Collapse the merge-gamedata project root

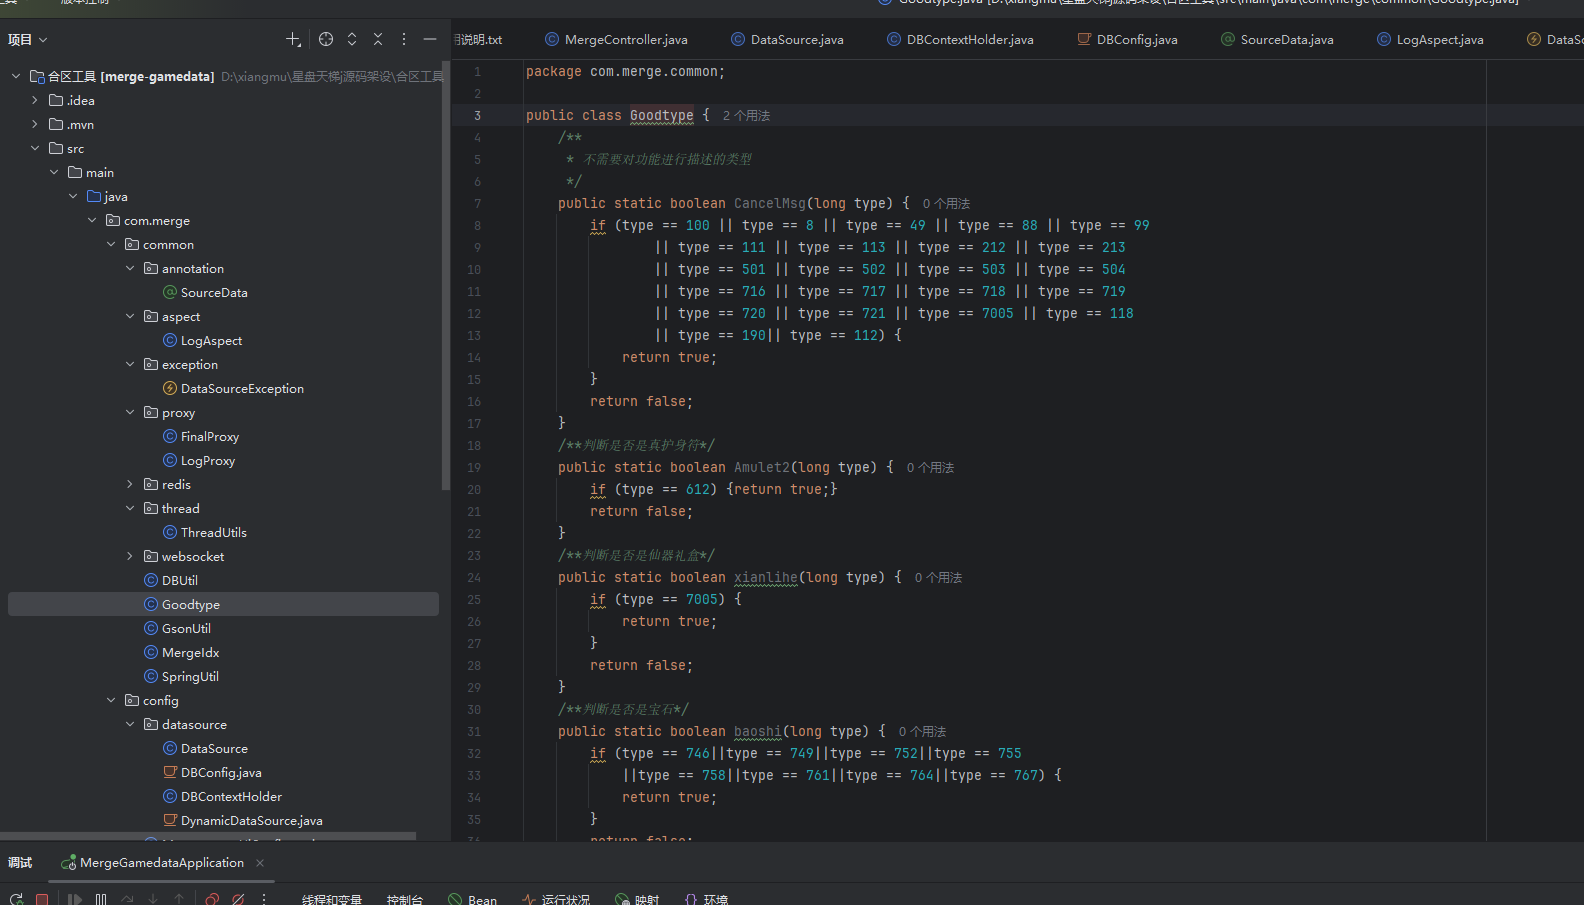tap(16, 76)
